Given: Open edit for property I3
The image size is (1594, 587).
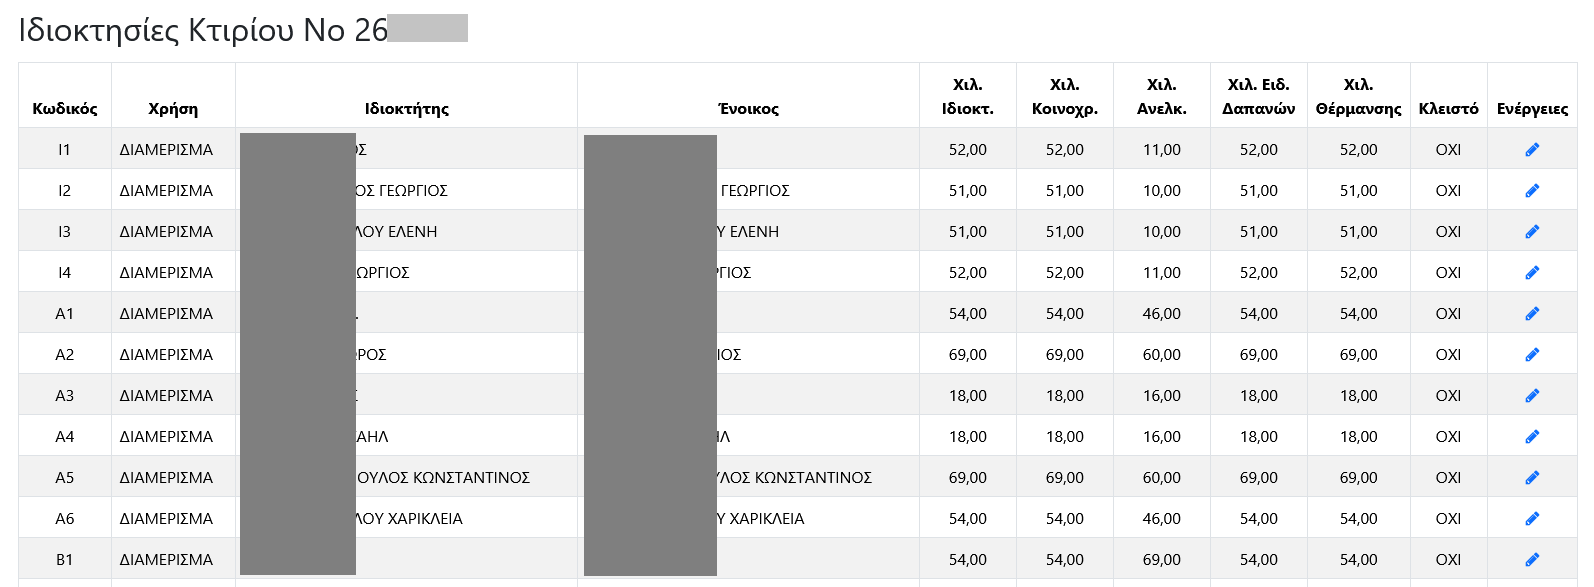Looking at the screenshot, I should 1531,232.
